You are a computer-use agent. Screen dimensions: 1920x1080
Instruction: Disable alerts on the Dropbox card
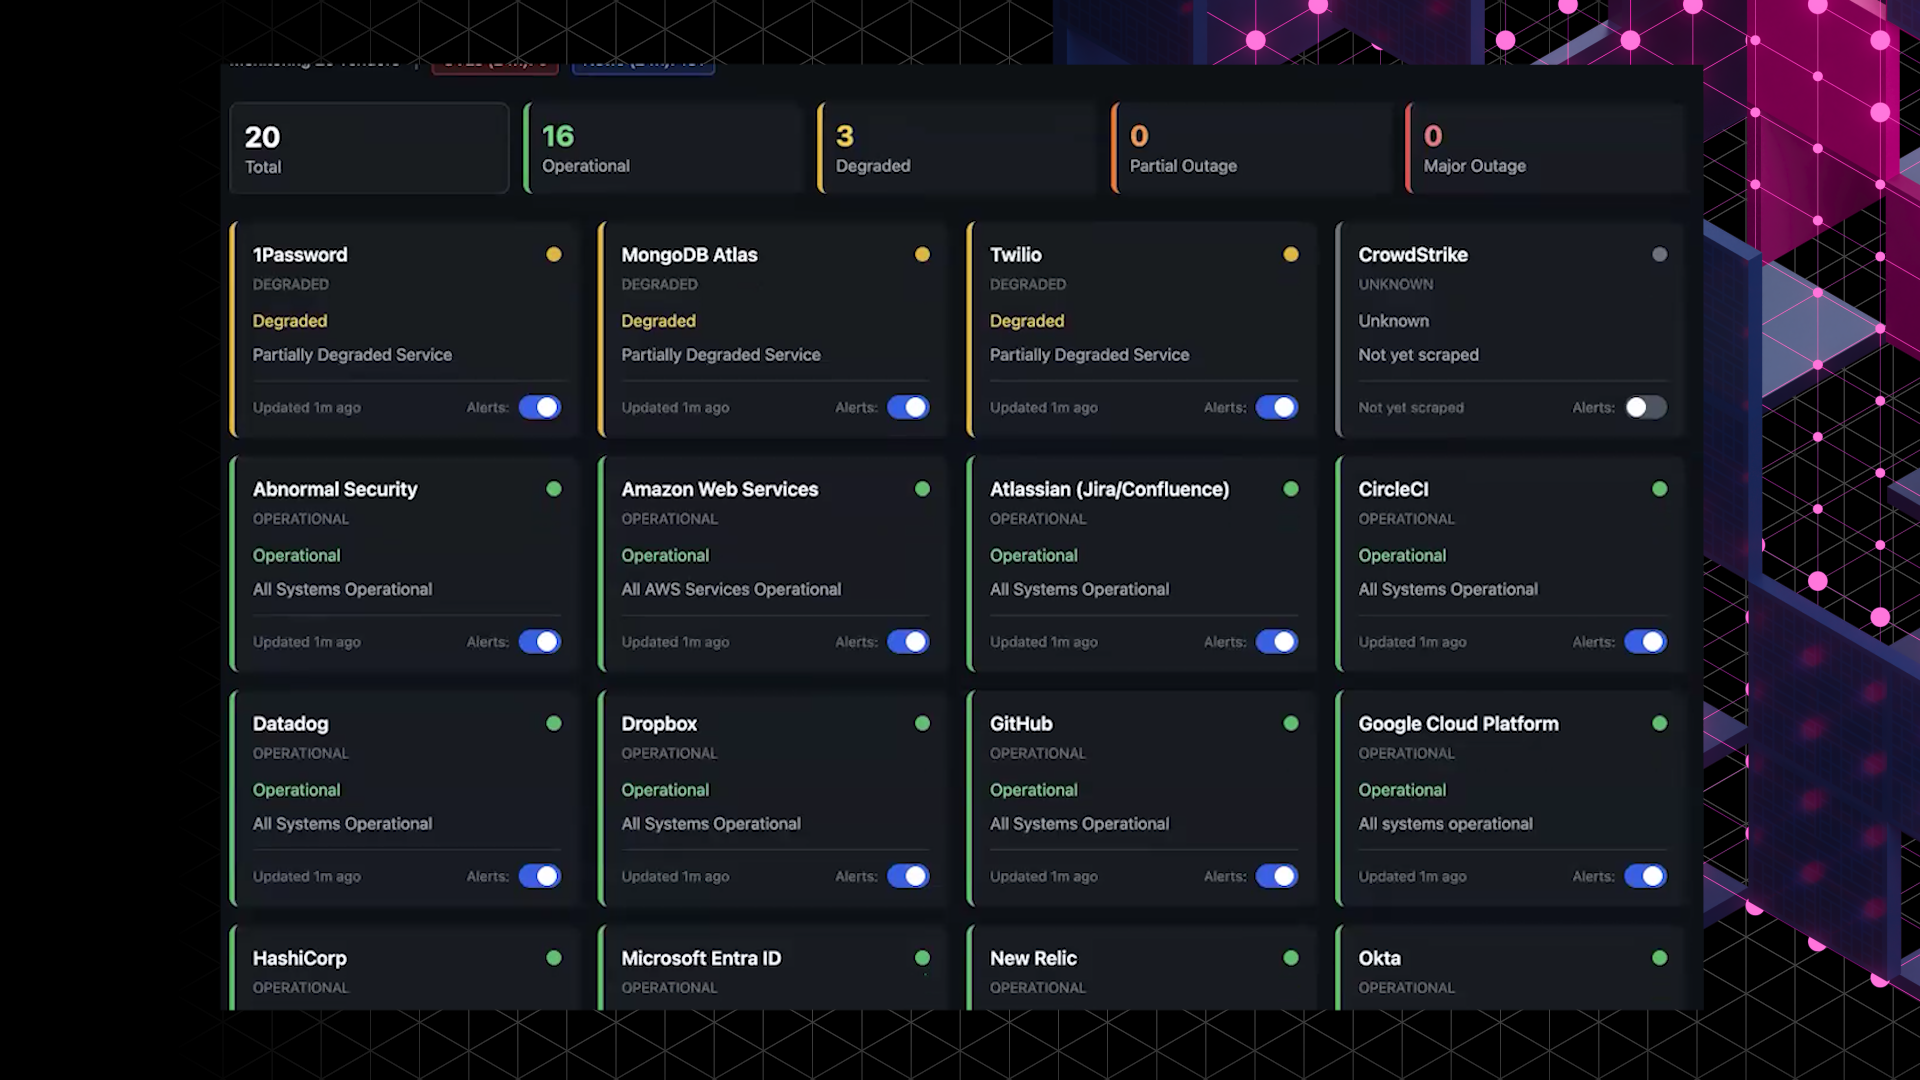click(x=908, y=876)
